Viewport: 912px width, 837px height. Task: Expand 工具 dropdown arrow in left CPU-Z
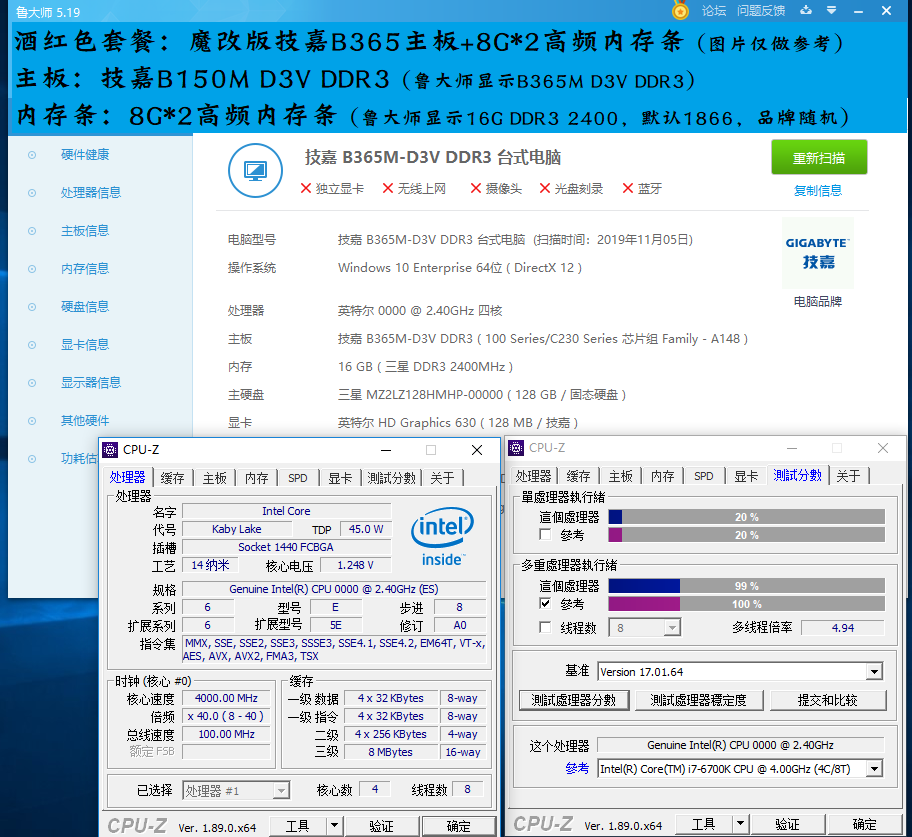pos(334,826)
